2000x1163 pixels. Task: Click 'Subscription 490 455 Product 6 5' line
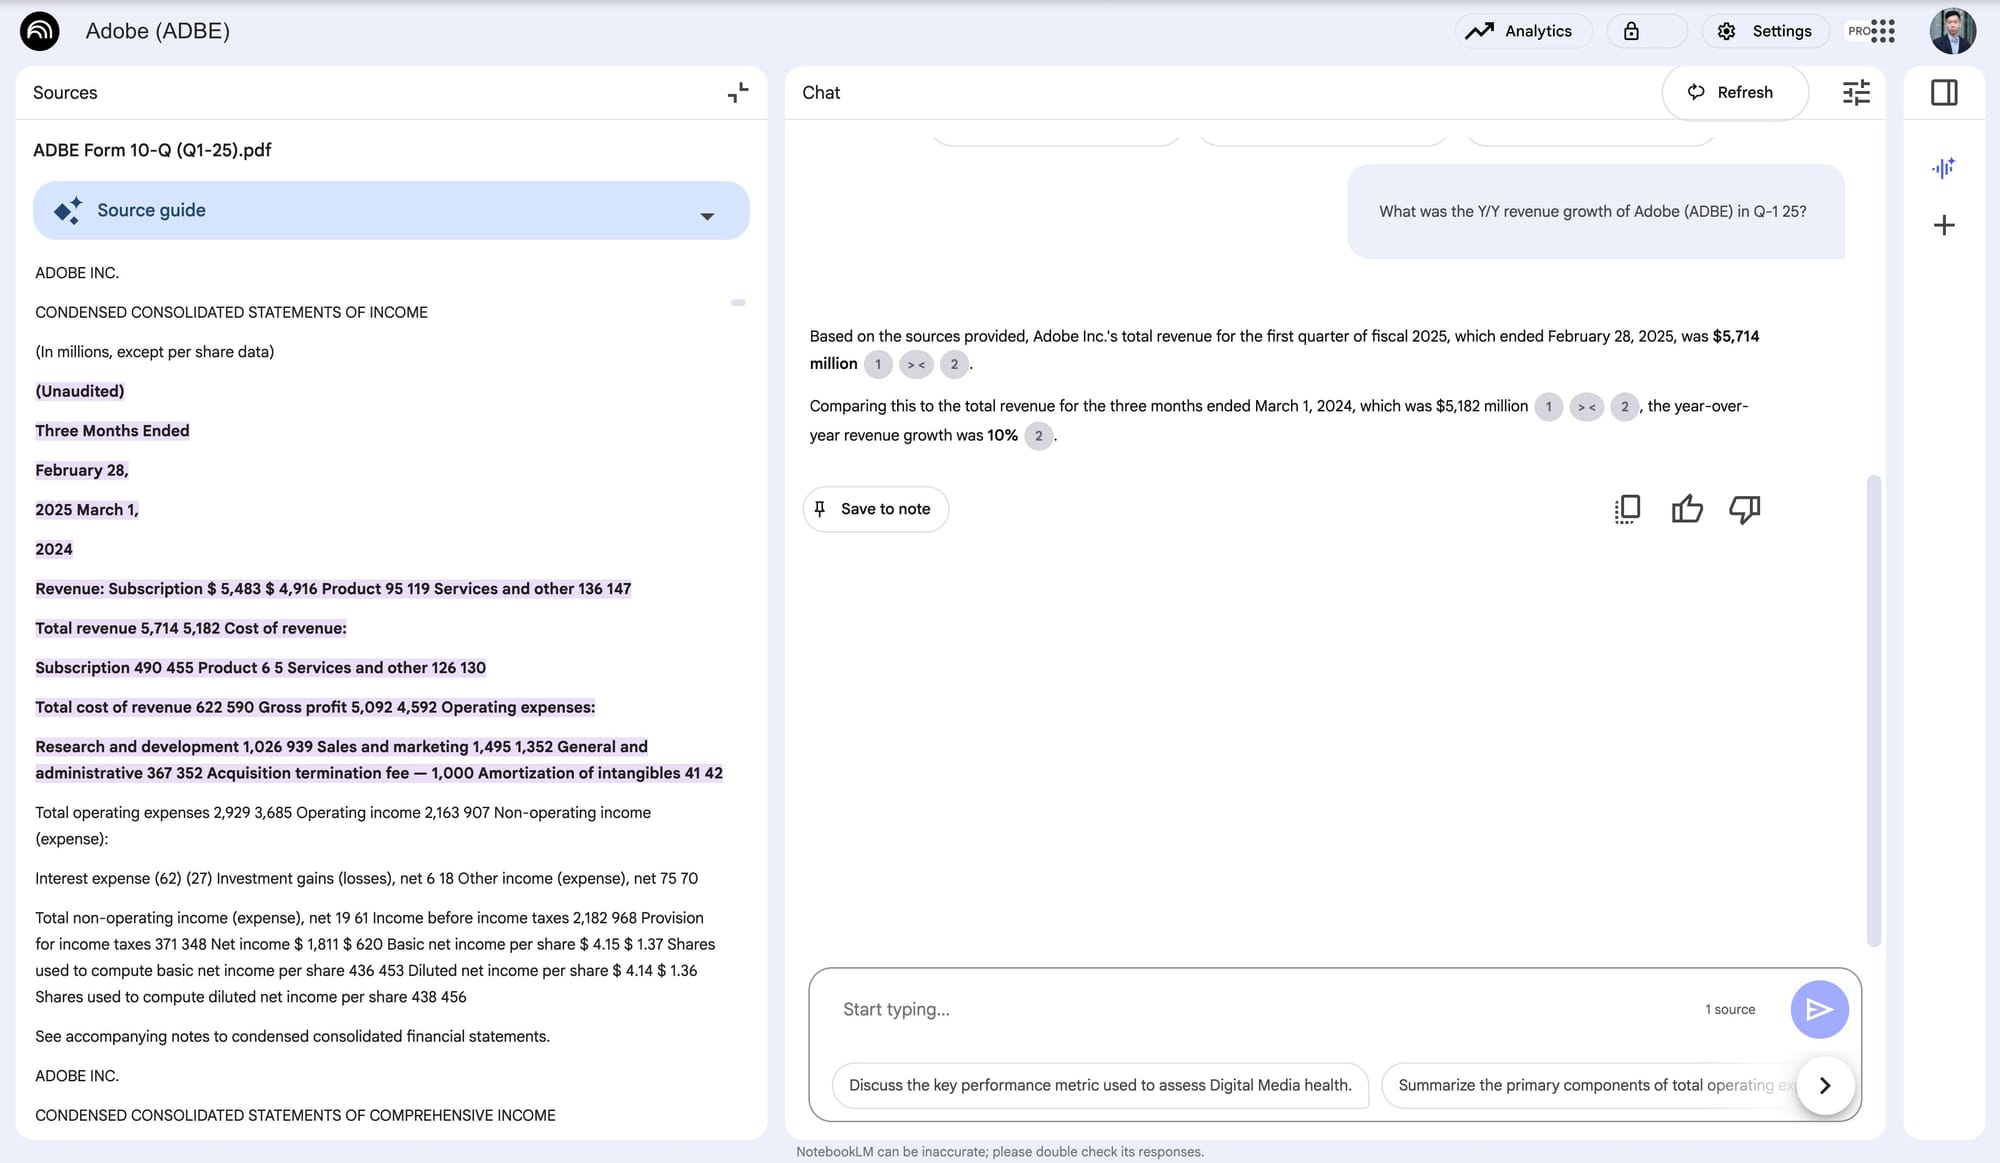click(x=260, y=668)
